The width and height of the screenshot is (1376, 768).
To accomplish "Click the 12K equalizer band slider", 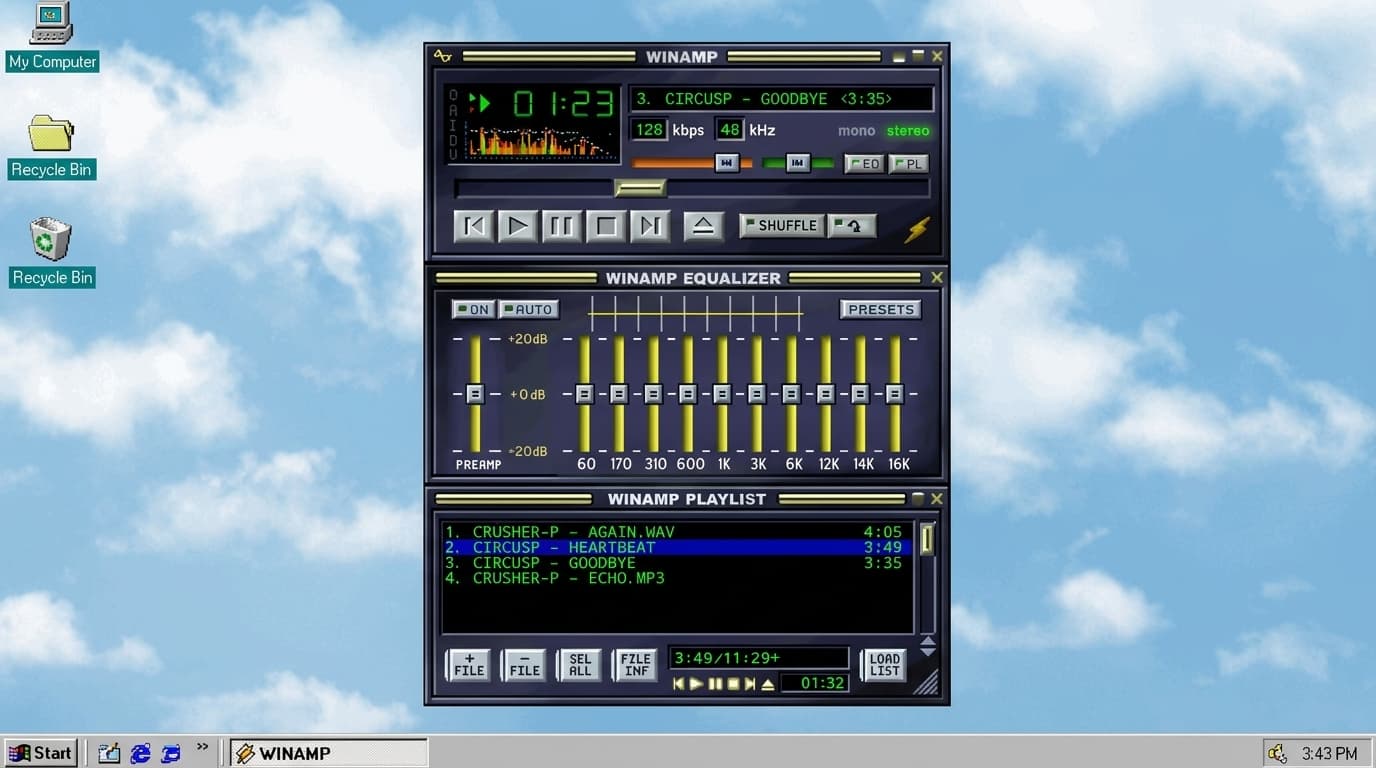I will 826,394.
